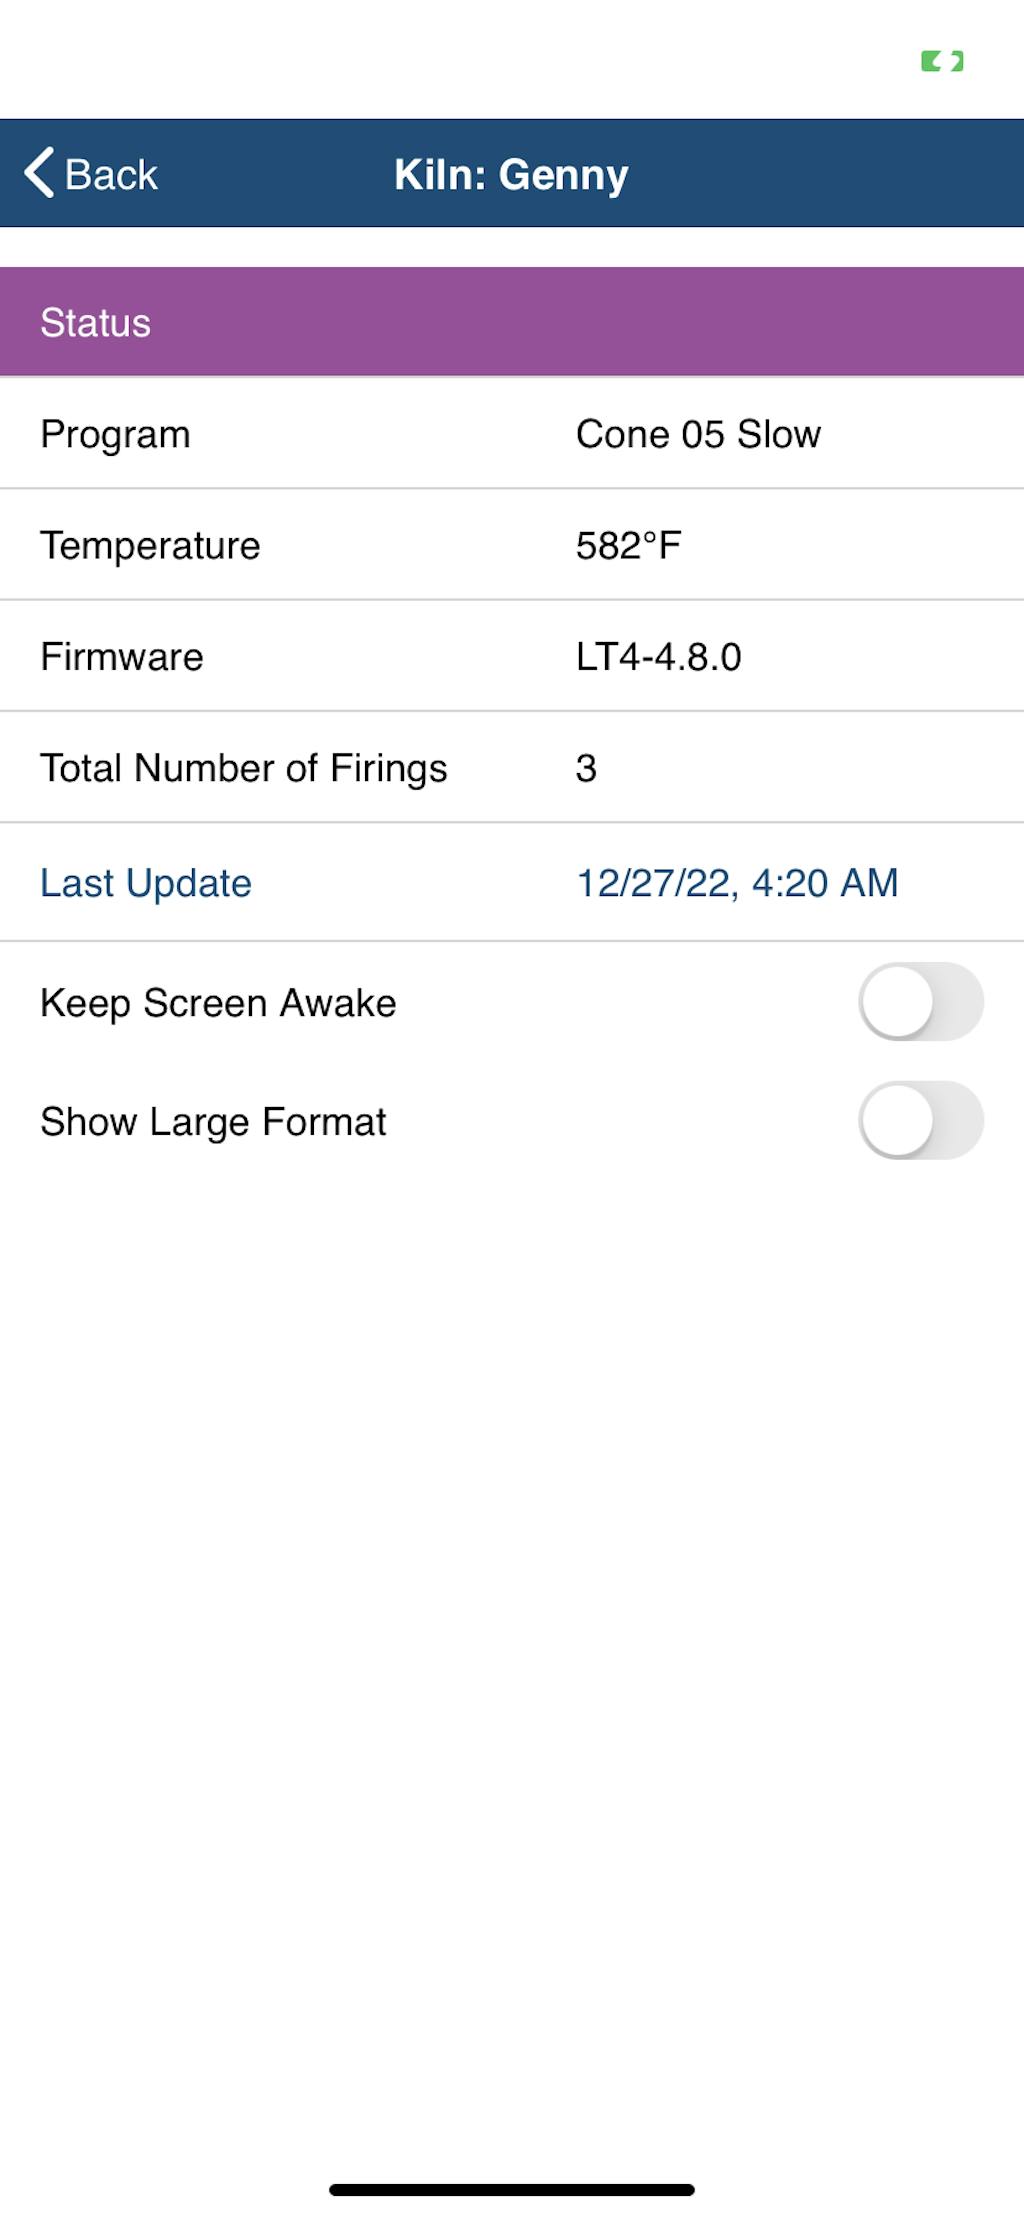Viewport: 1024px width, 2216px height.
Task: Tap the Cone 05 Slow program value
Action: point(698,435)
